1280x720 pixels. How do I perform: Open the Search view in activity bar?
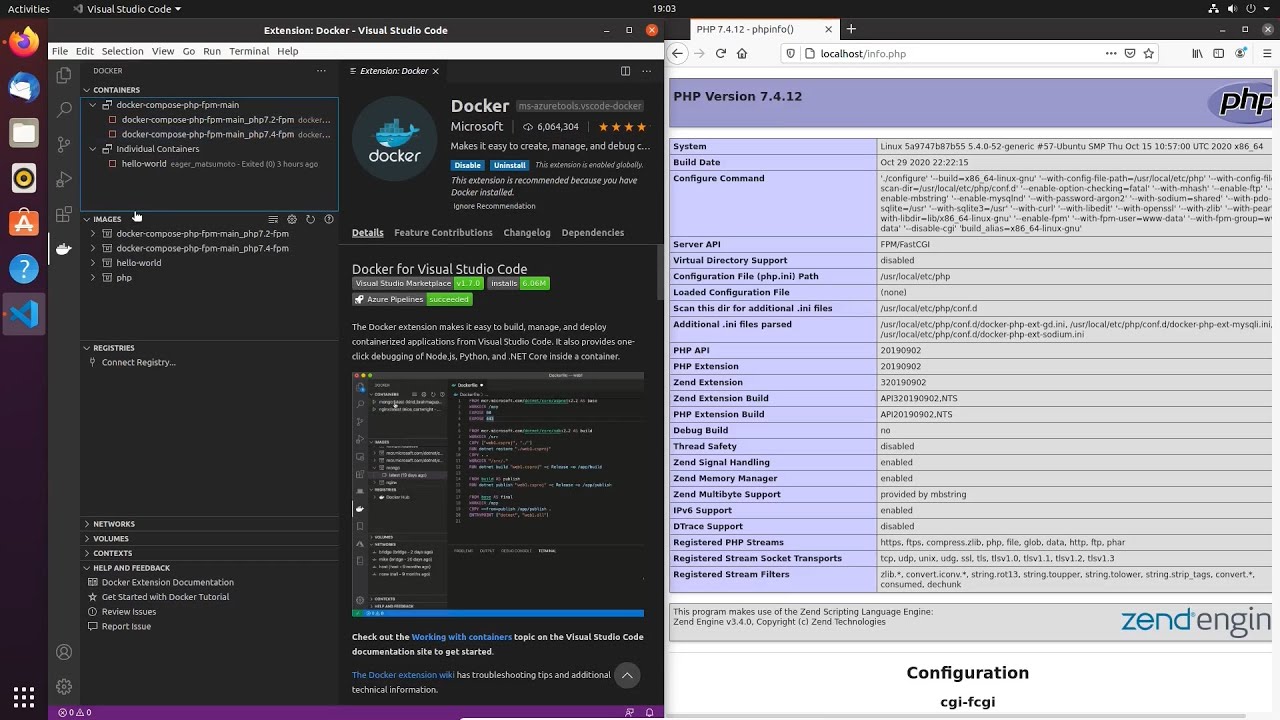[x=64, y=110]
